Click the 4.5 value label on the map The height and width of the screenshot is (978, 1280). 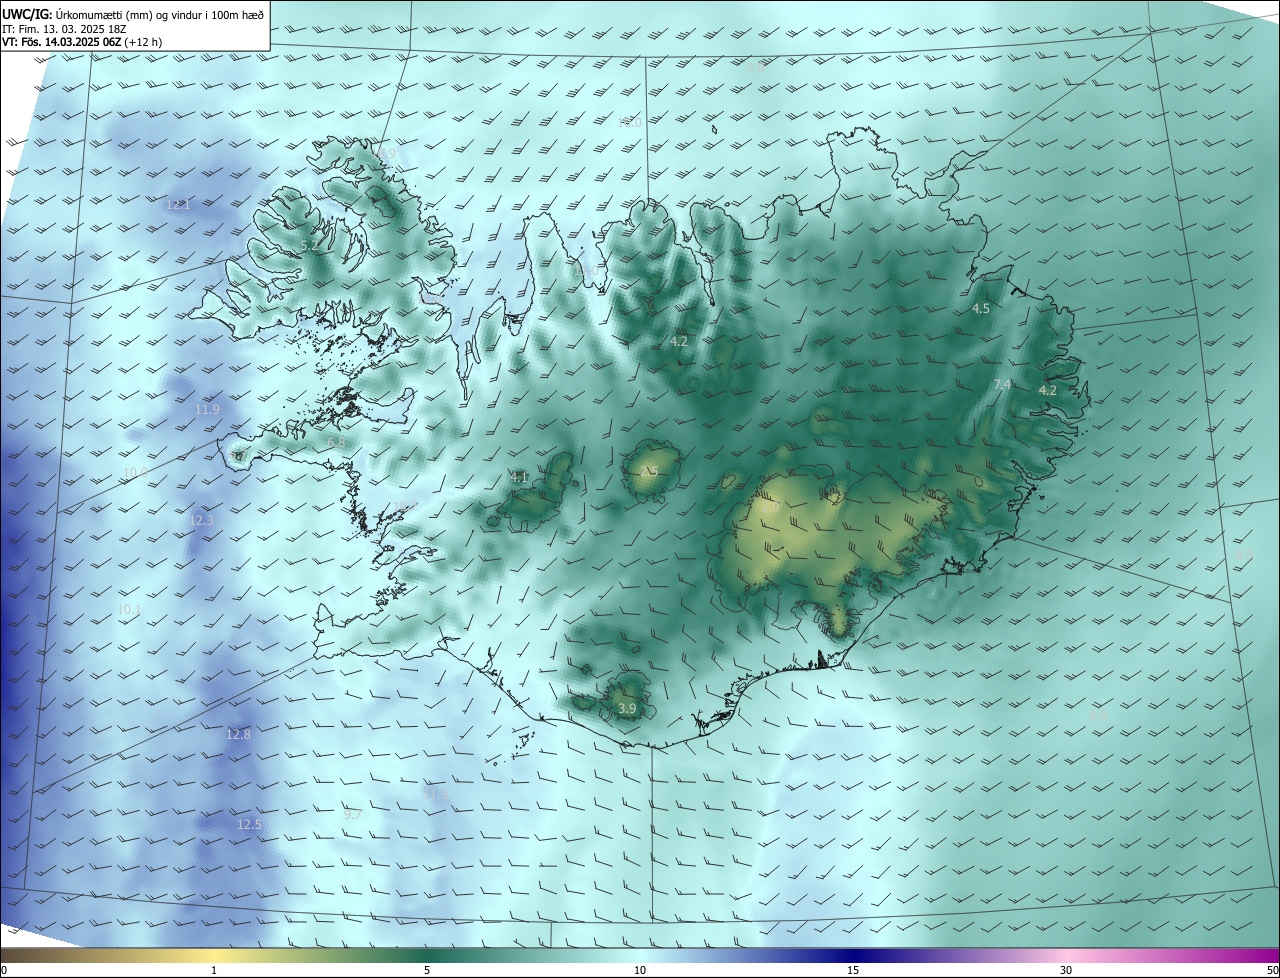pyautogui.click(x=981, y=309)
